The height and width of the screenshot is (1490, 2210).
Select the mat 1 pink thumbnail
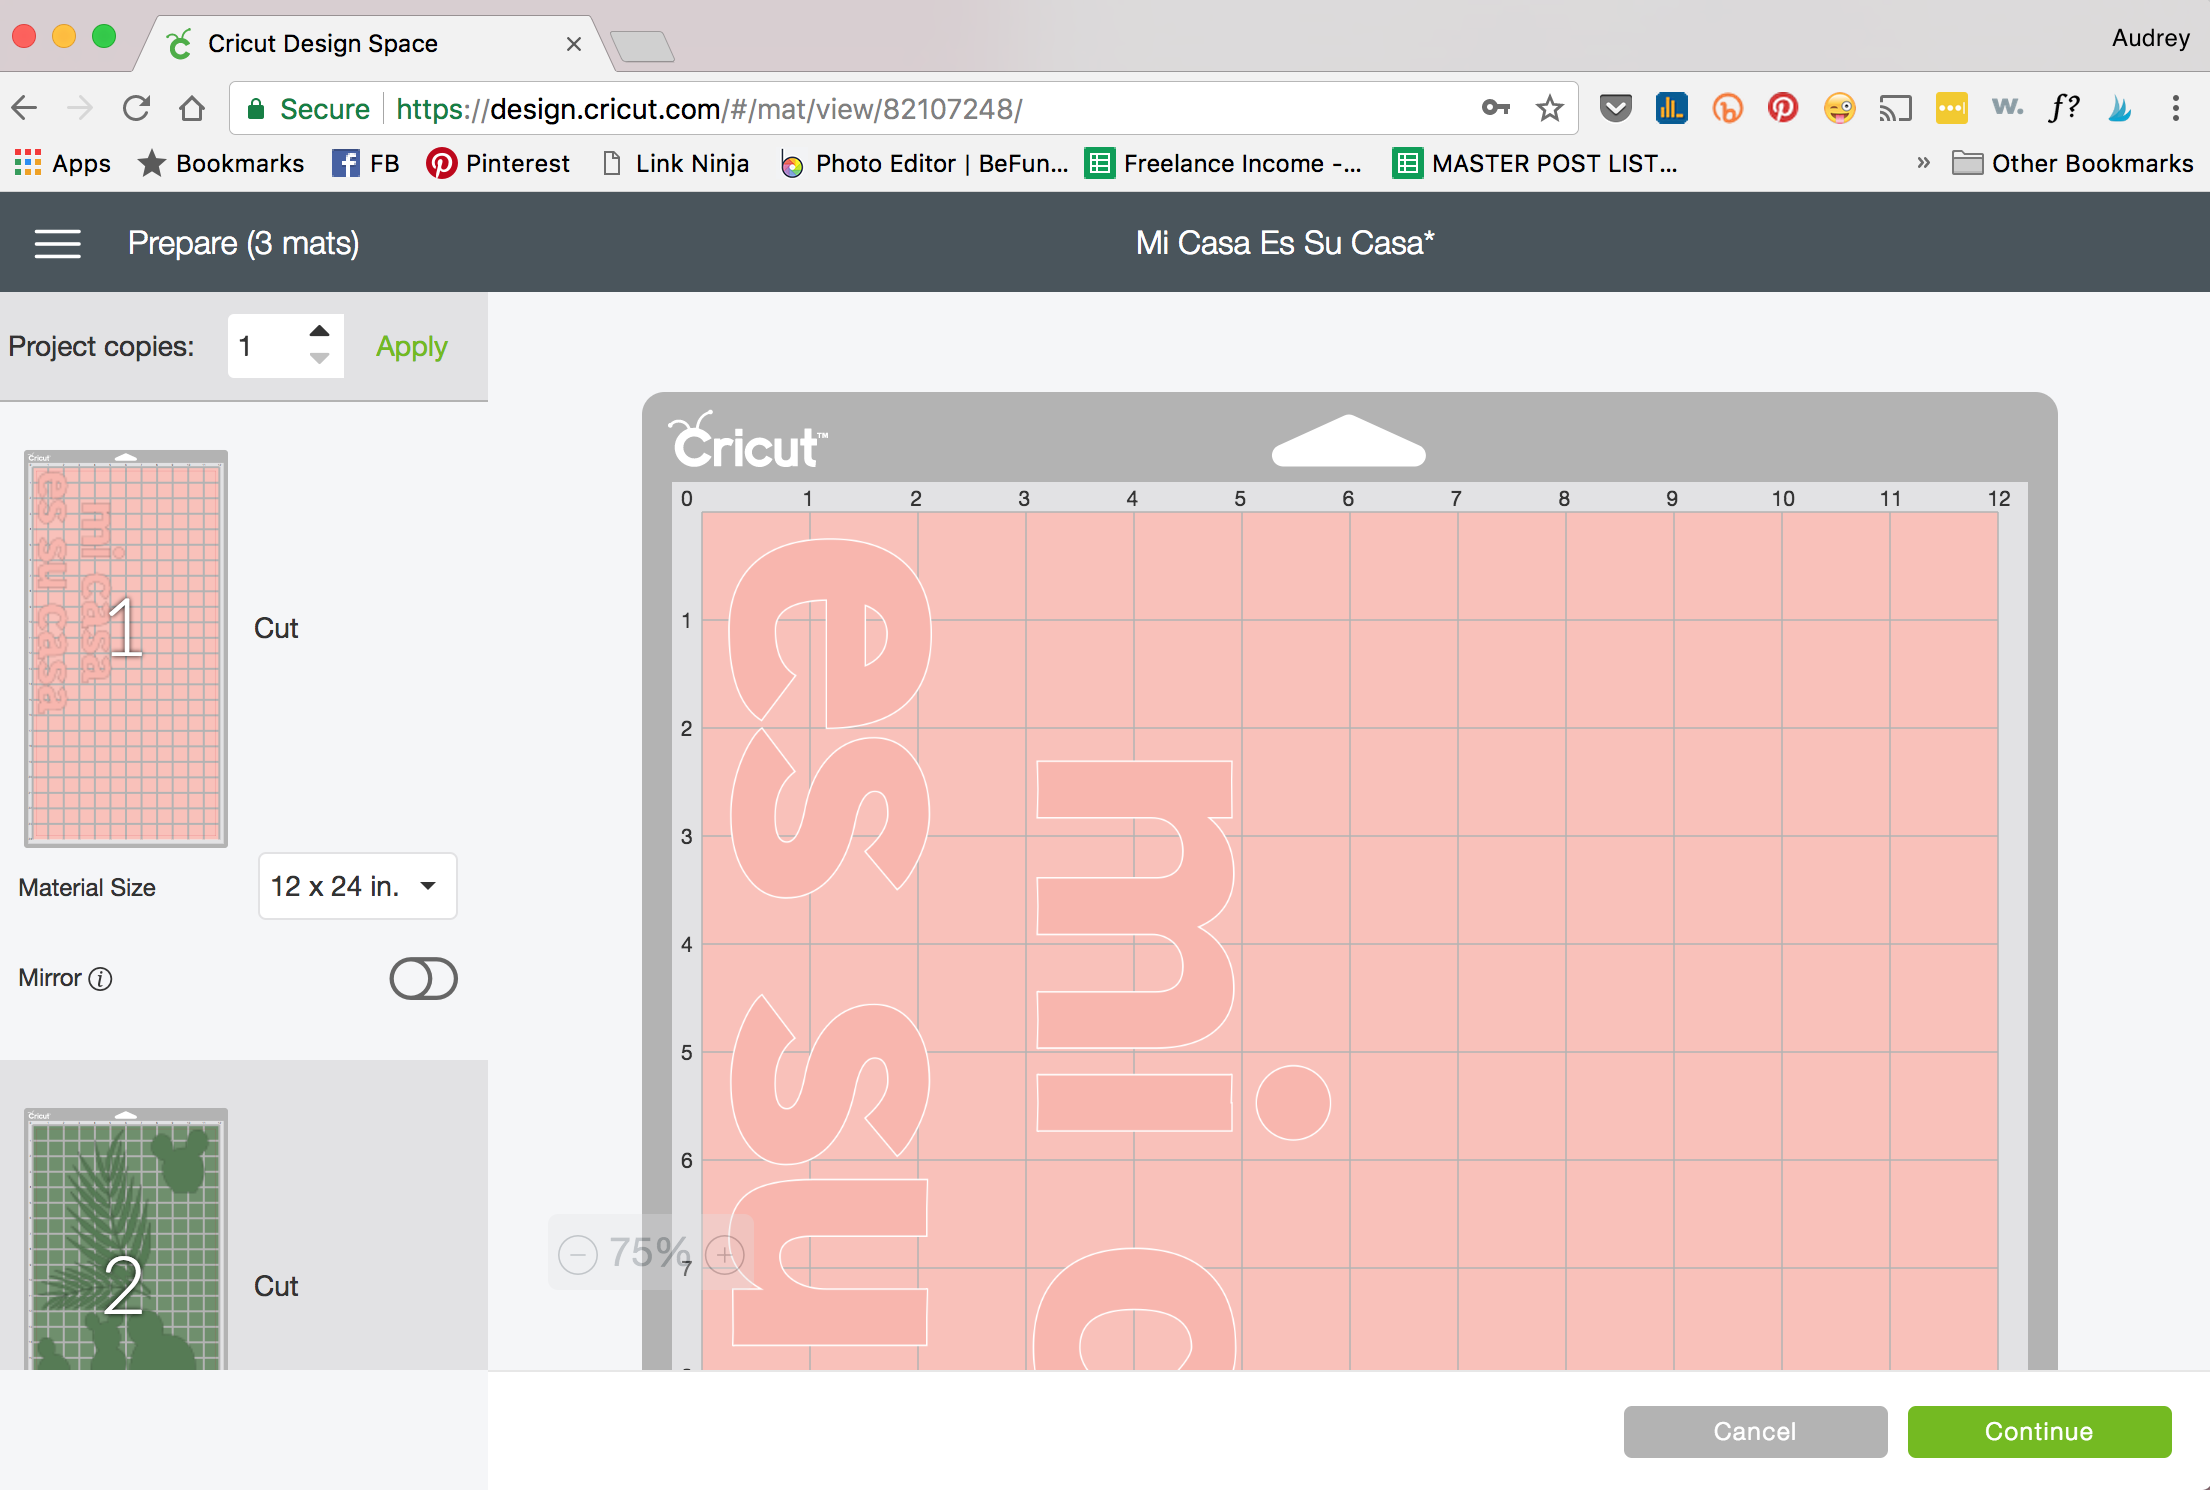click(126, 648)
